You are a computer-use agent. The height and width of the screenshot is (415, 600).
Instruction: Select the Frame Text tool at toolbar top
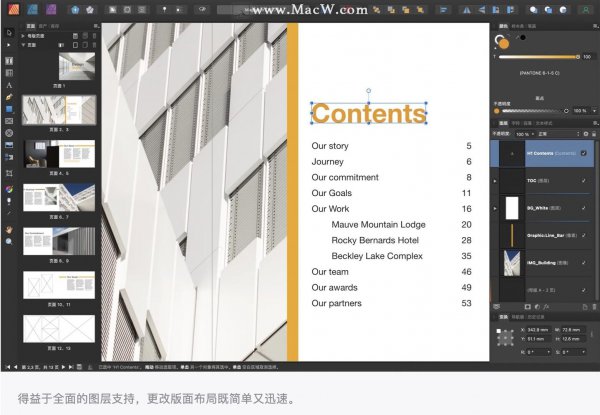9,61
